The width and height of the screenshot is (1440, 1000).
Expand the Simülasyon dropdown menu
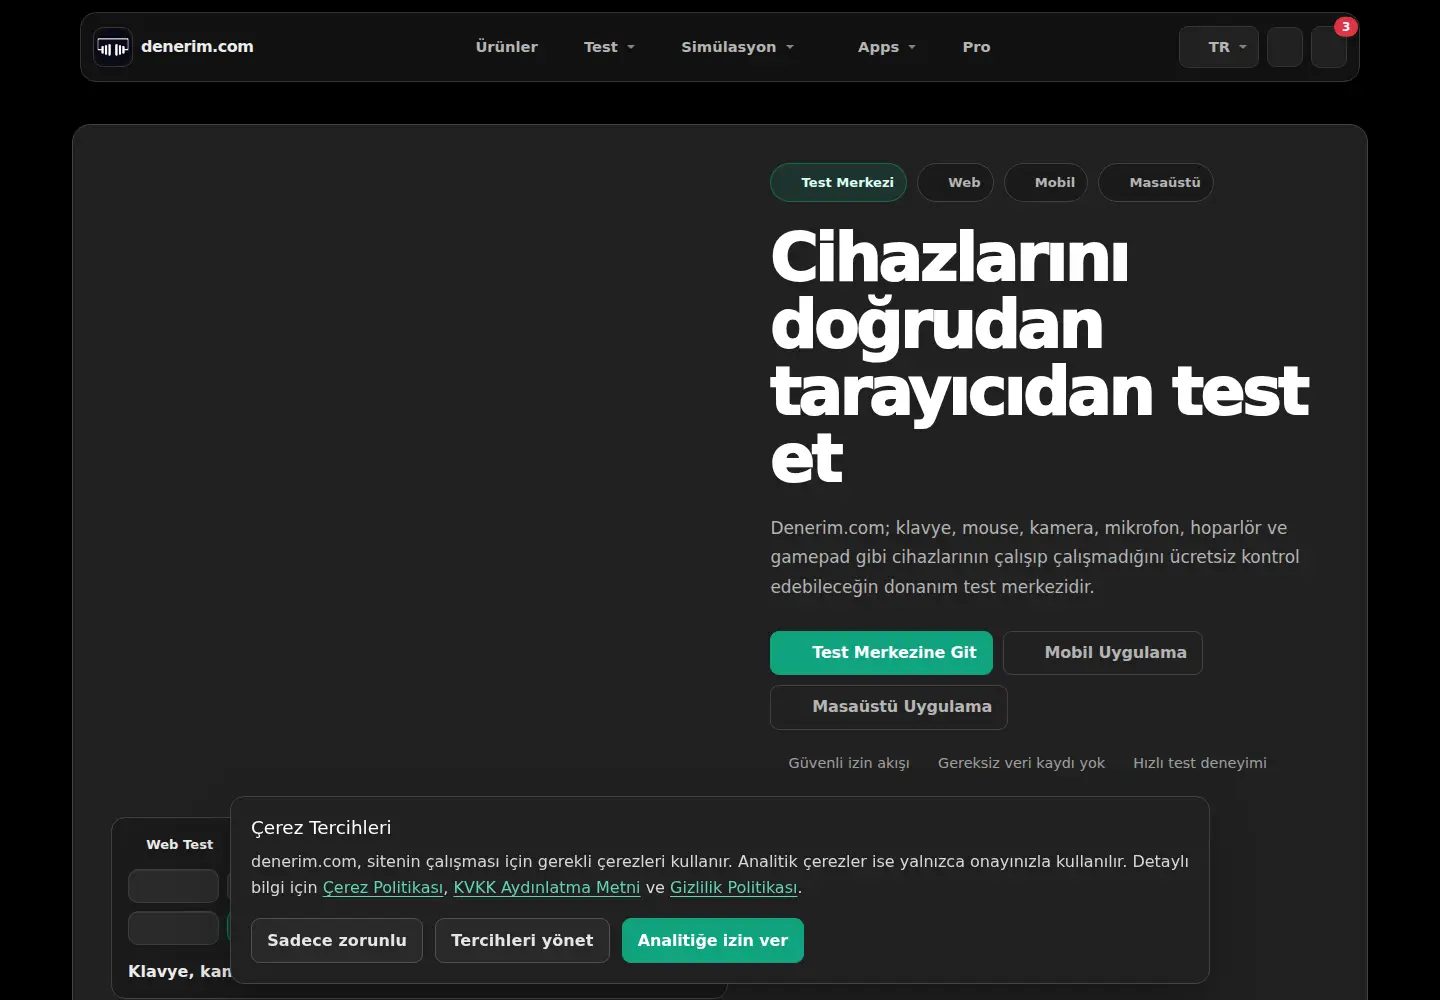tap(738, 47)
